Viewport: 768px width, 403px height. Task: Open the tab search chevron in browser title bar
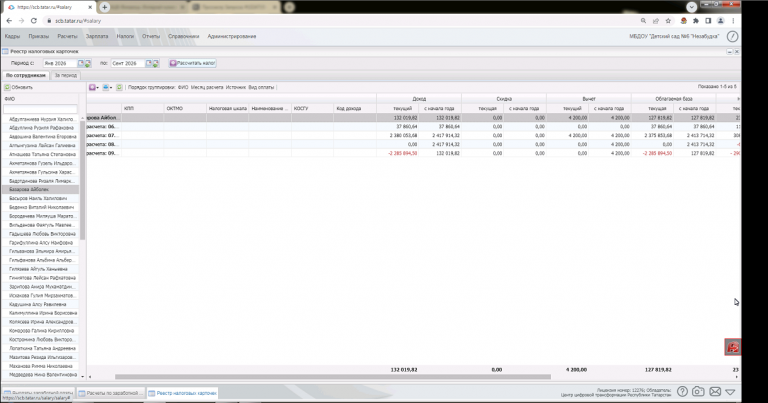pos(692,7)
